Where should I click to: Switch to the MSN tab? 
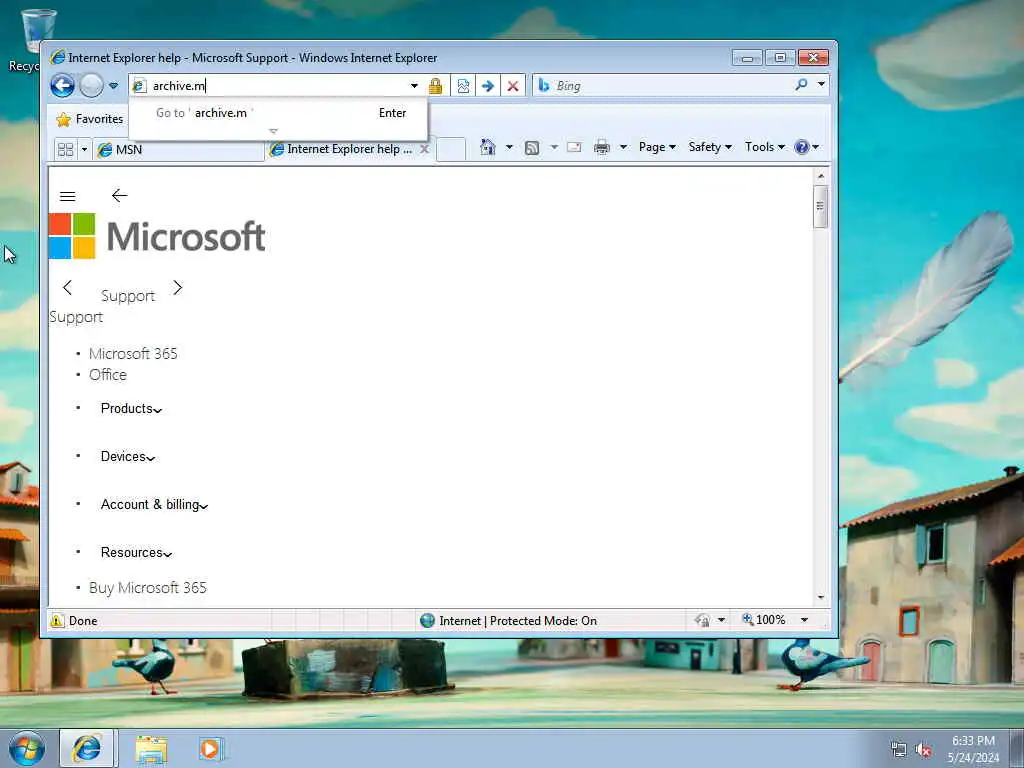[x=178, y=150]
